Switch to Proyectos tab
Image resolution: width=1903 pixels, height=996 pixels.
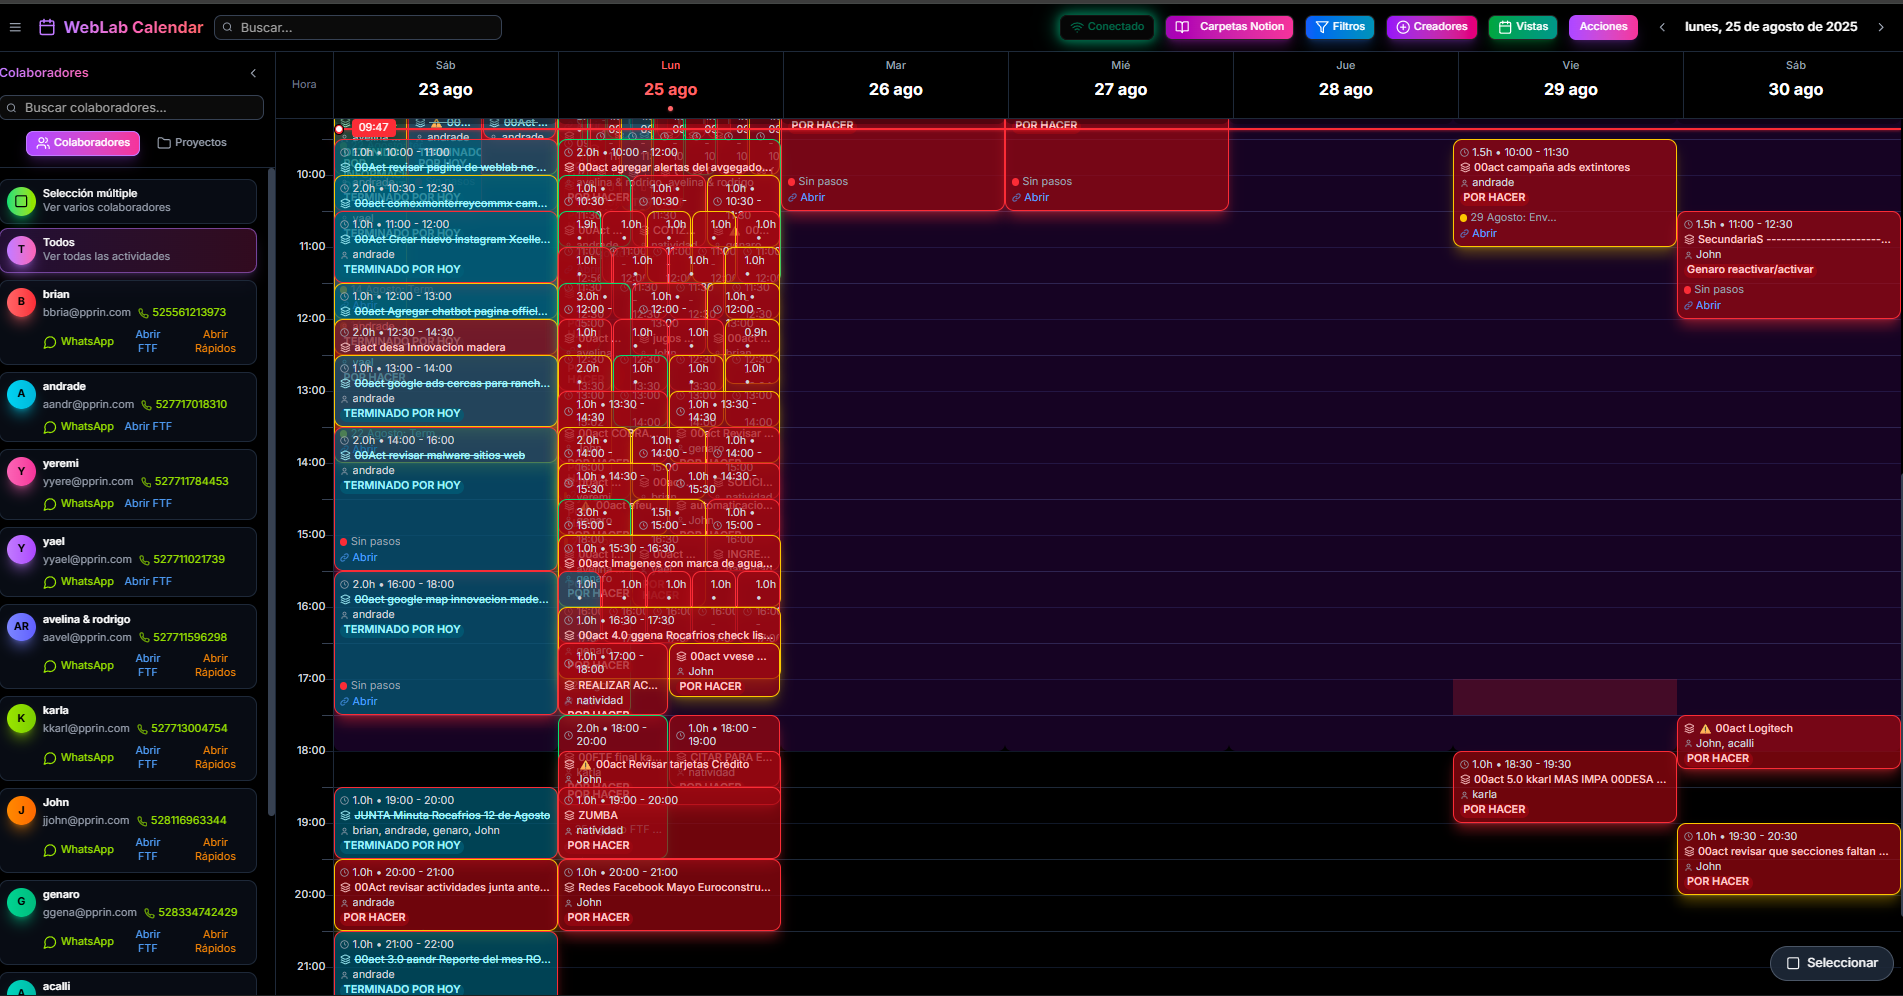pyautogui.click(x=192, y=143)
